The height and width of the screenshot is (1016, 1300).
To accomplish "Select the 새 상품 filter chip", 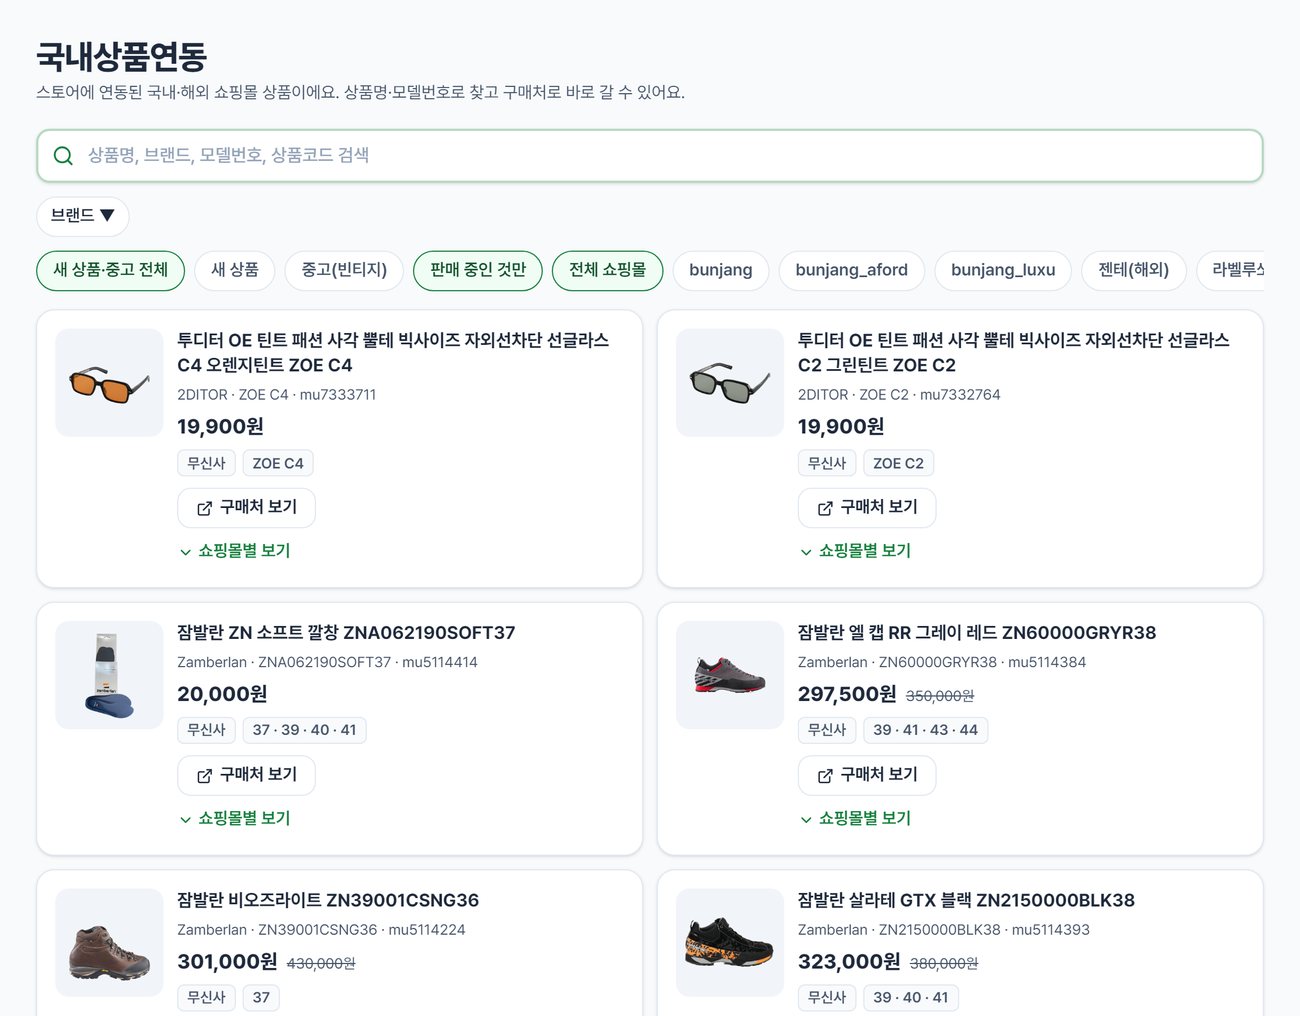I will click(x=235, y=270).
